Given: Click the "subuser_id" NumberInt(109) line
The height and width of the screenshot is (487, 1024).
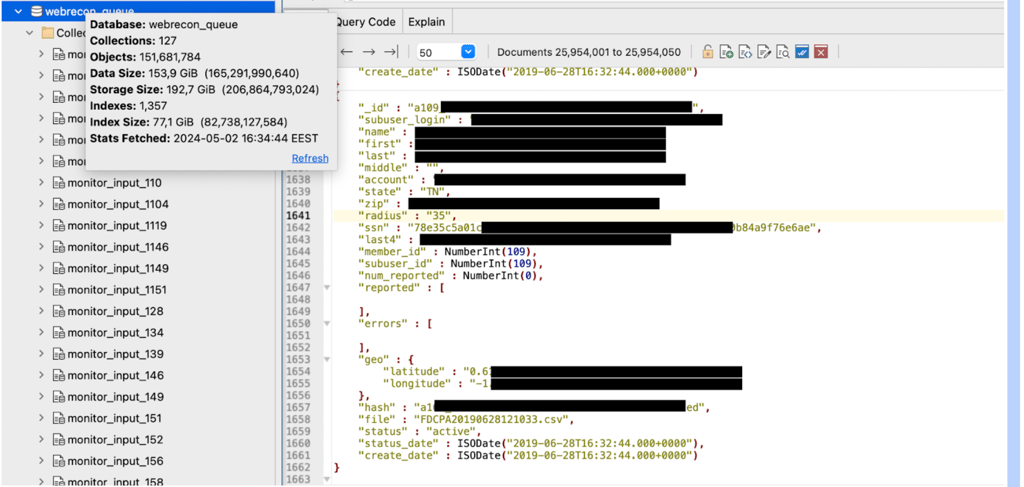Looking at the screenshot, I should tap(451, 263).
